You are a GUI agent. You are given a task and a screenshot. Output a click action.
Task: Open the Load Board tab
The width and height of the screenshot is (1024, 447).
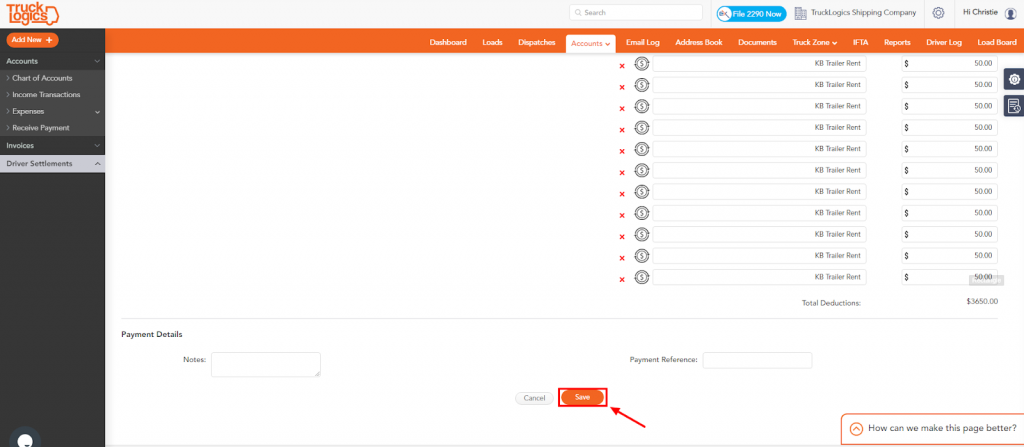tap(997, 42)
